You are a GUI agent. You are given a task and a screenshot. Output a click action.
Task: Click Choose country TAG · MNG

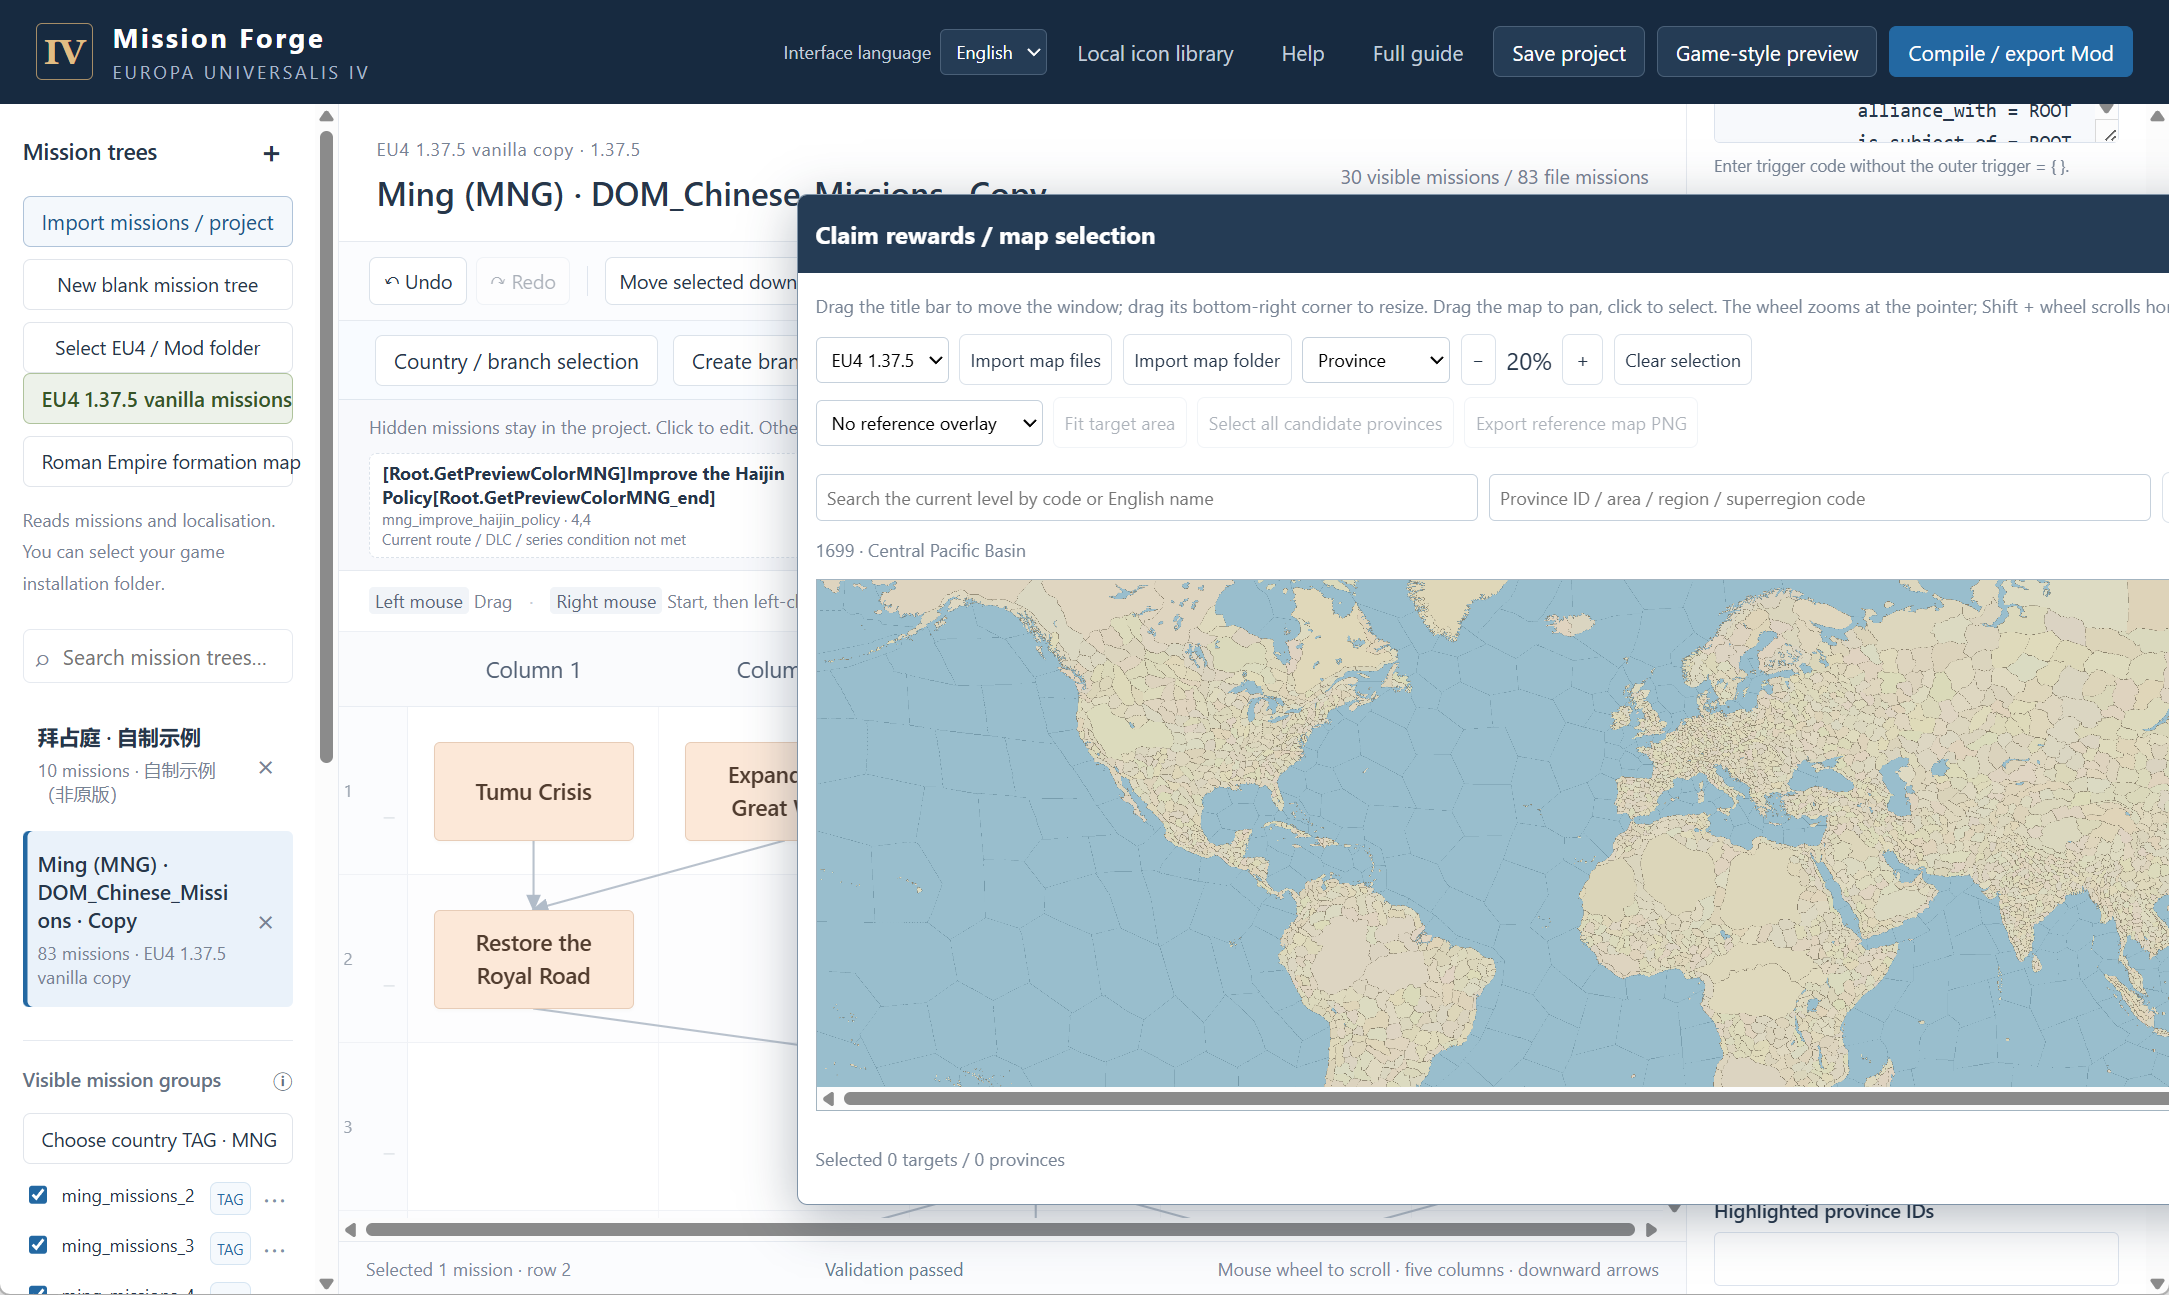[x=158, y=1139]
